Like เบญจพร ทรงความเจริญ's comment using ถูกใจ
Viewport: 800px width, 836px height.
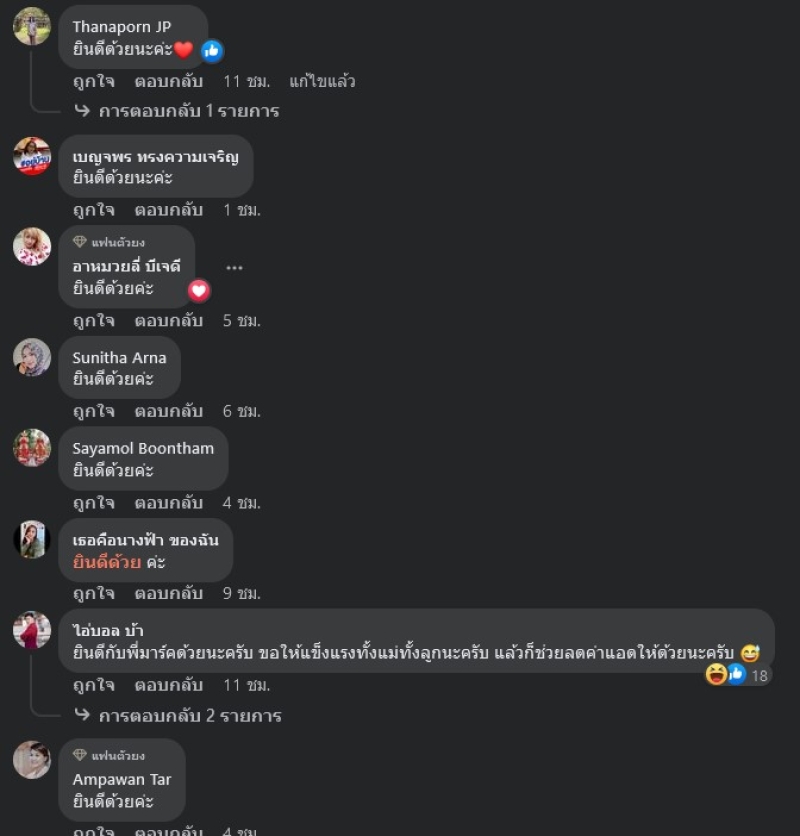click(94, 210)
